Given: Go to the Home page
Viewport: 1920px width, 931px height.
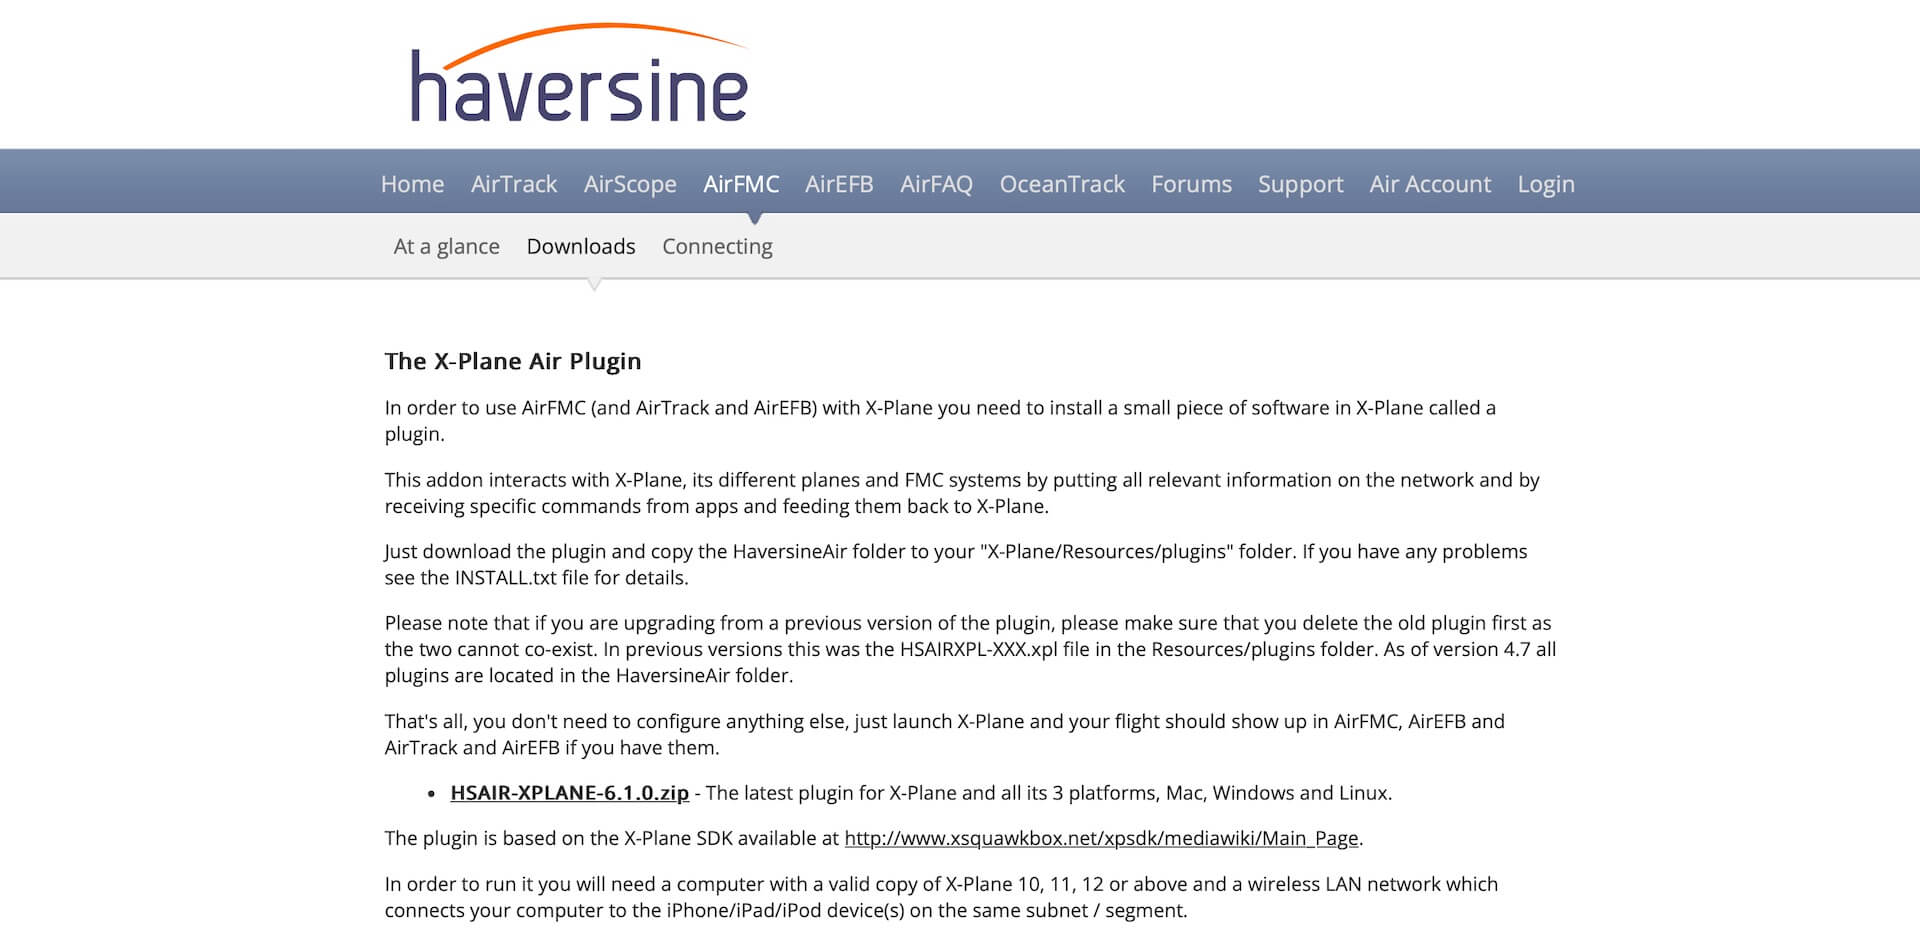Looking at the screenshot, I should click(x=412, y=184).
